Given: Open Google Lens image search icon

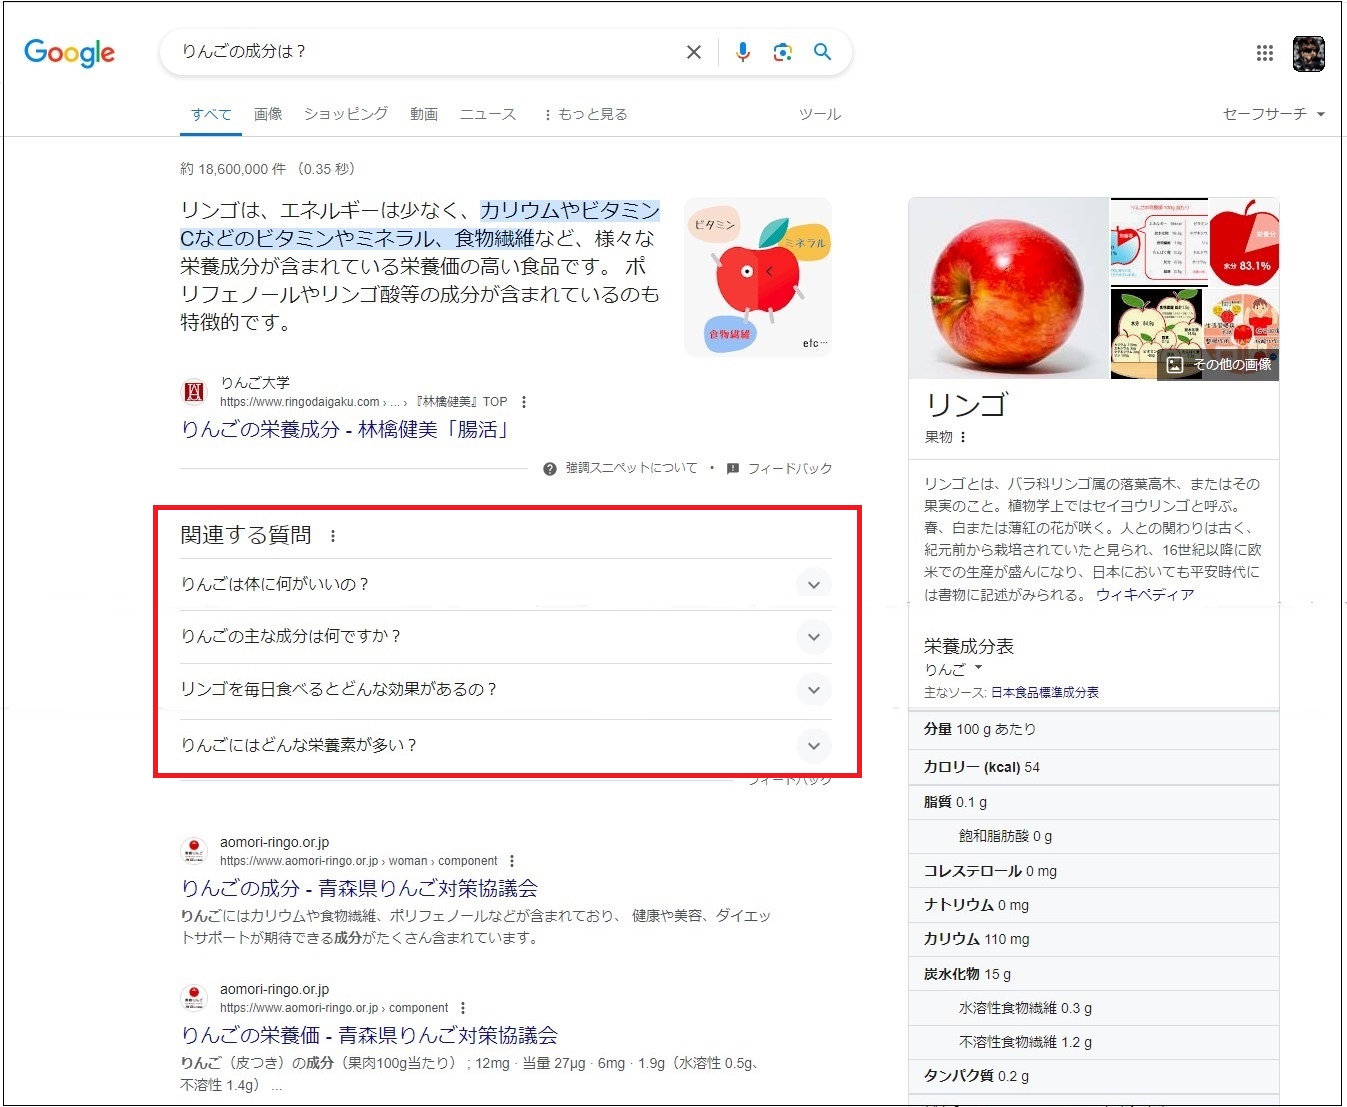Looking at the screenshot, I should tap(782, 52).
